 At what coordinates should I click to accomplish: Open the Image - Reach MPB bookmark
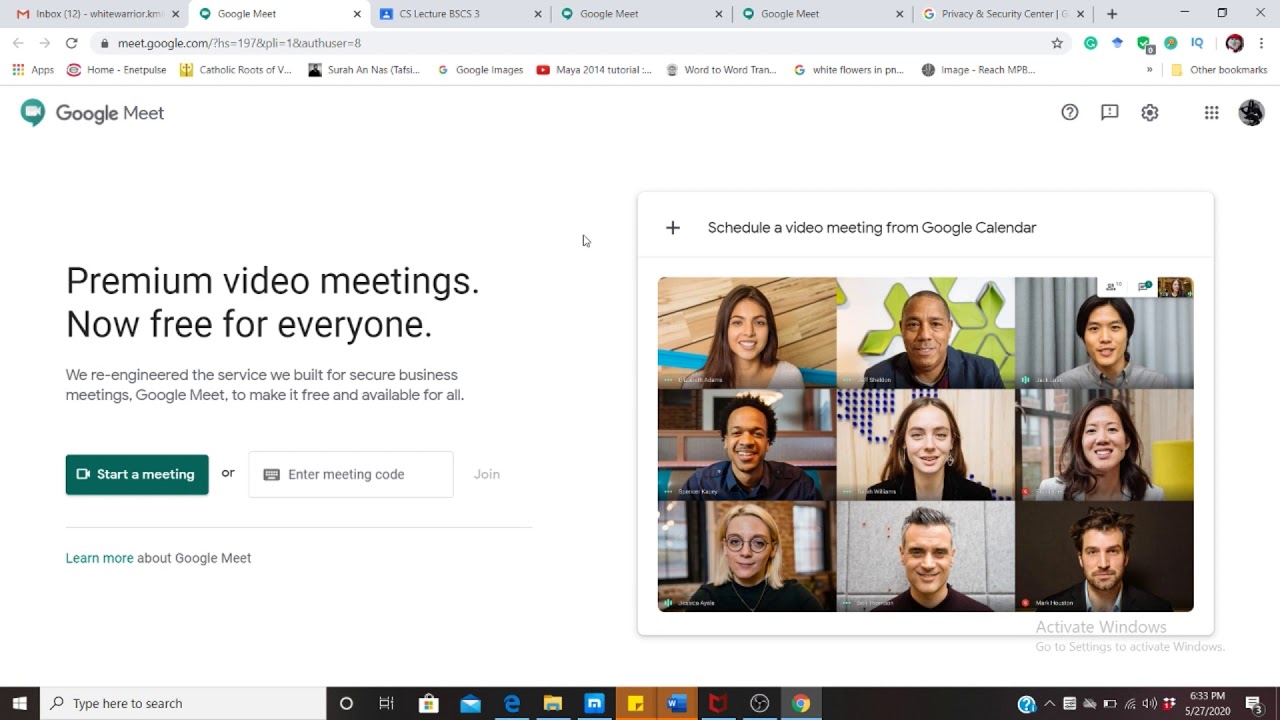pos(979,70)
